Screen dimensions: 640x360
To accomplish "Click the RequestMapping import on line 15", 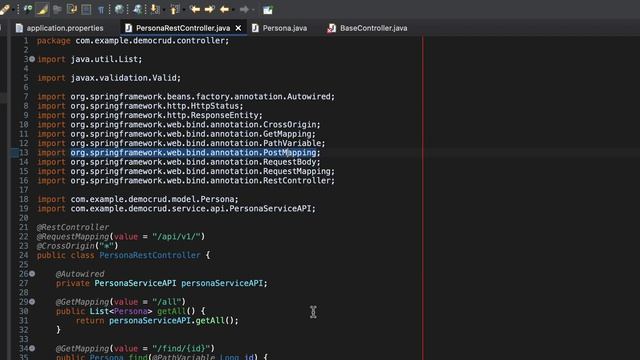I will click(186, 171).
